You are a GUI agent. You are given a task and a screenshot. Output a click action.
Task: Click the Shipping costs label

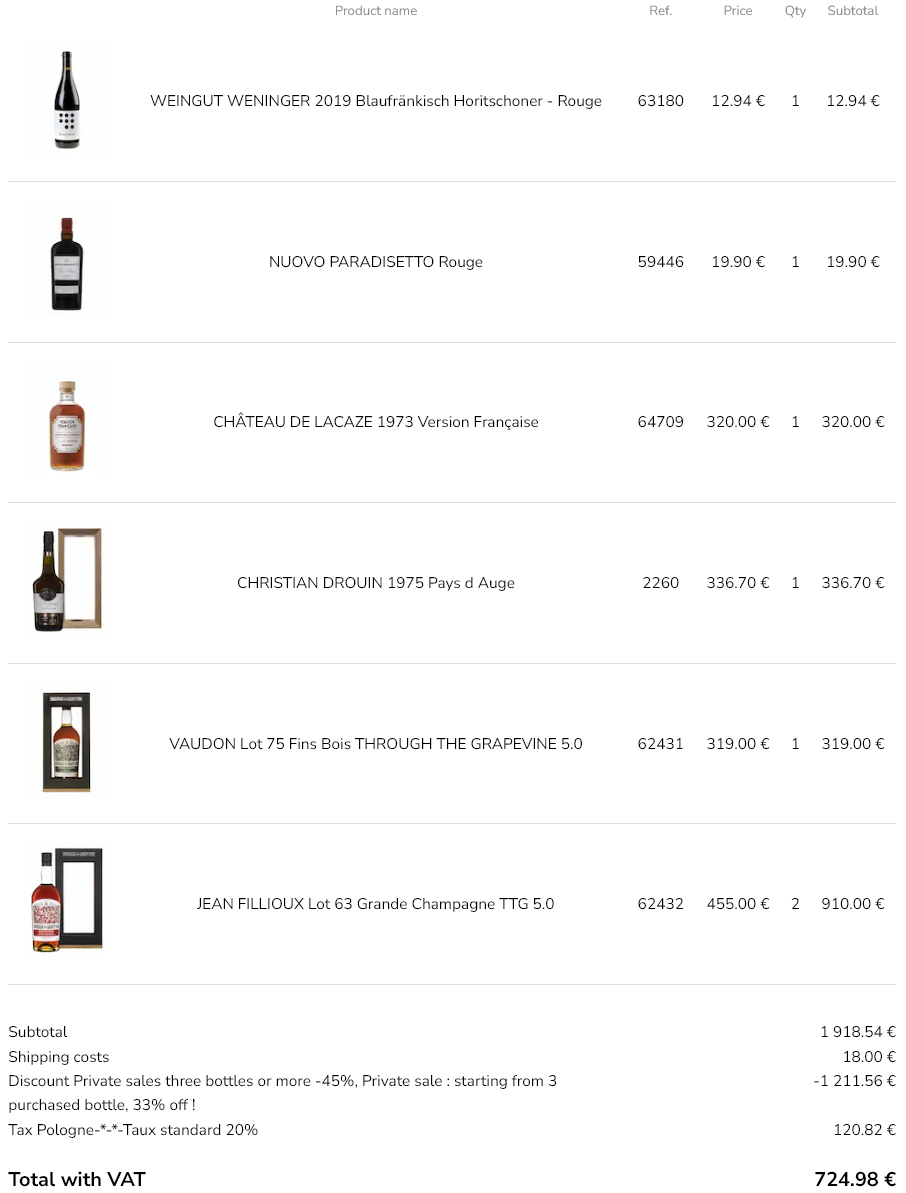point(59,1057)
